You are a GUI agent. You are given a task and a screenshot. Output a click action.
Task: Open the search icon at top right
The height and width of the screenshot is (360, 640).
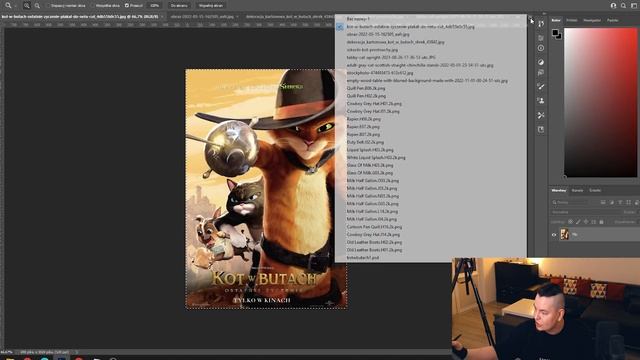pyautogui.click(x=623, y=6)
